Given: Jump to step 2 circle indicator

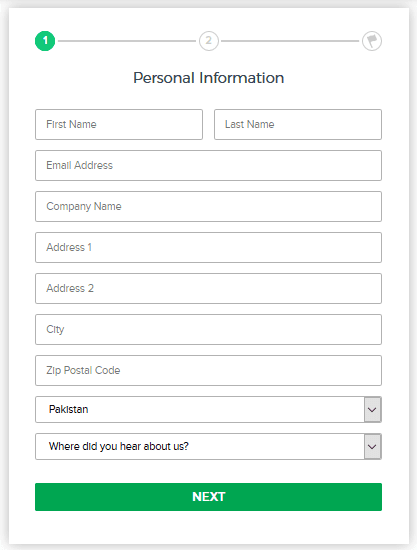Looking at the screenshot, I should (x=209, y=41).
